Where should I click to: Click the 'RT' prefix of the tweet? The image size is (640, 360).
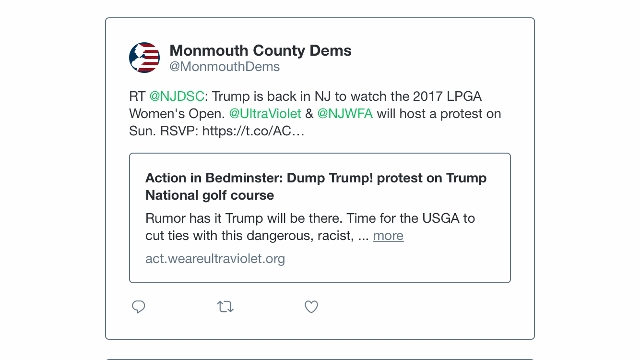coord(137,96)
